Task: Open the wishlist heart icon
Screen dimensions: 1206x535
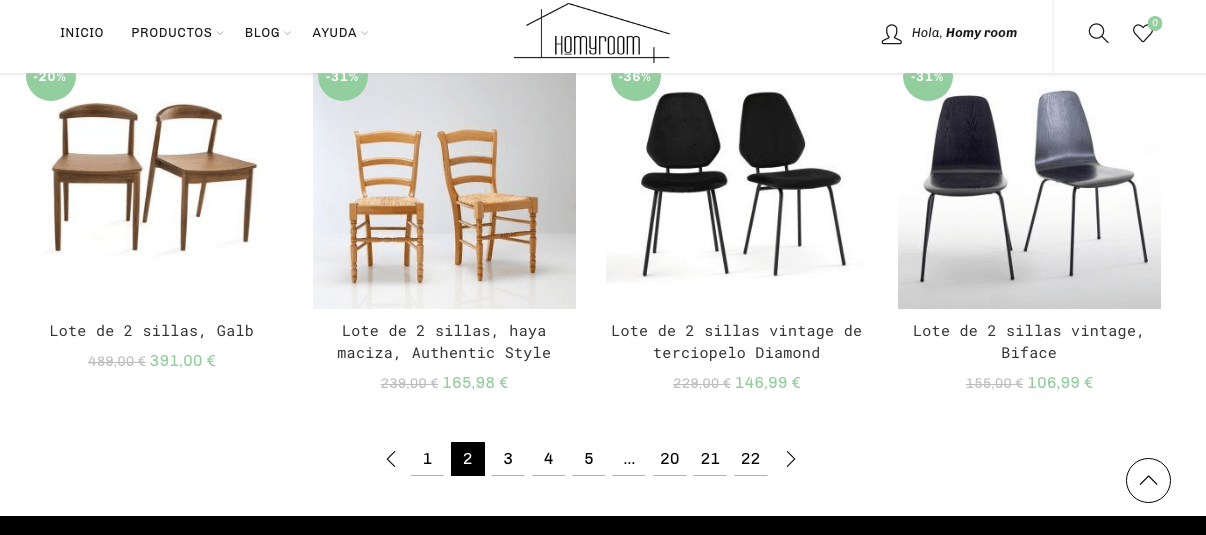Action: pos(1143,33)
